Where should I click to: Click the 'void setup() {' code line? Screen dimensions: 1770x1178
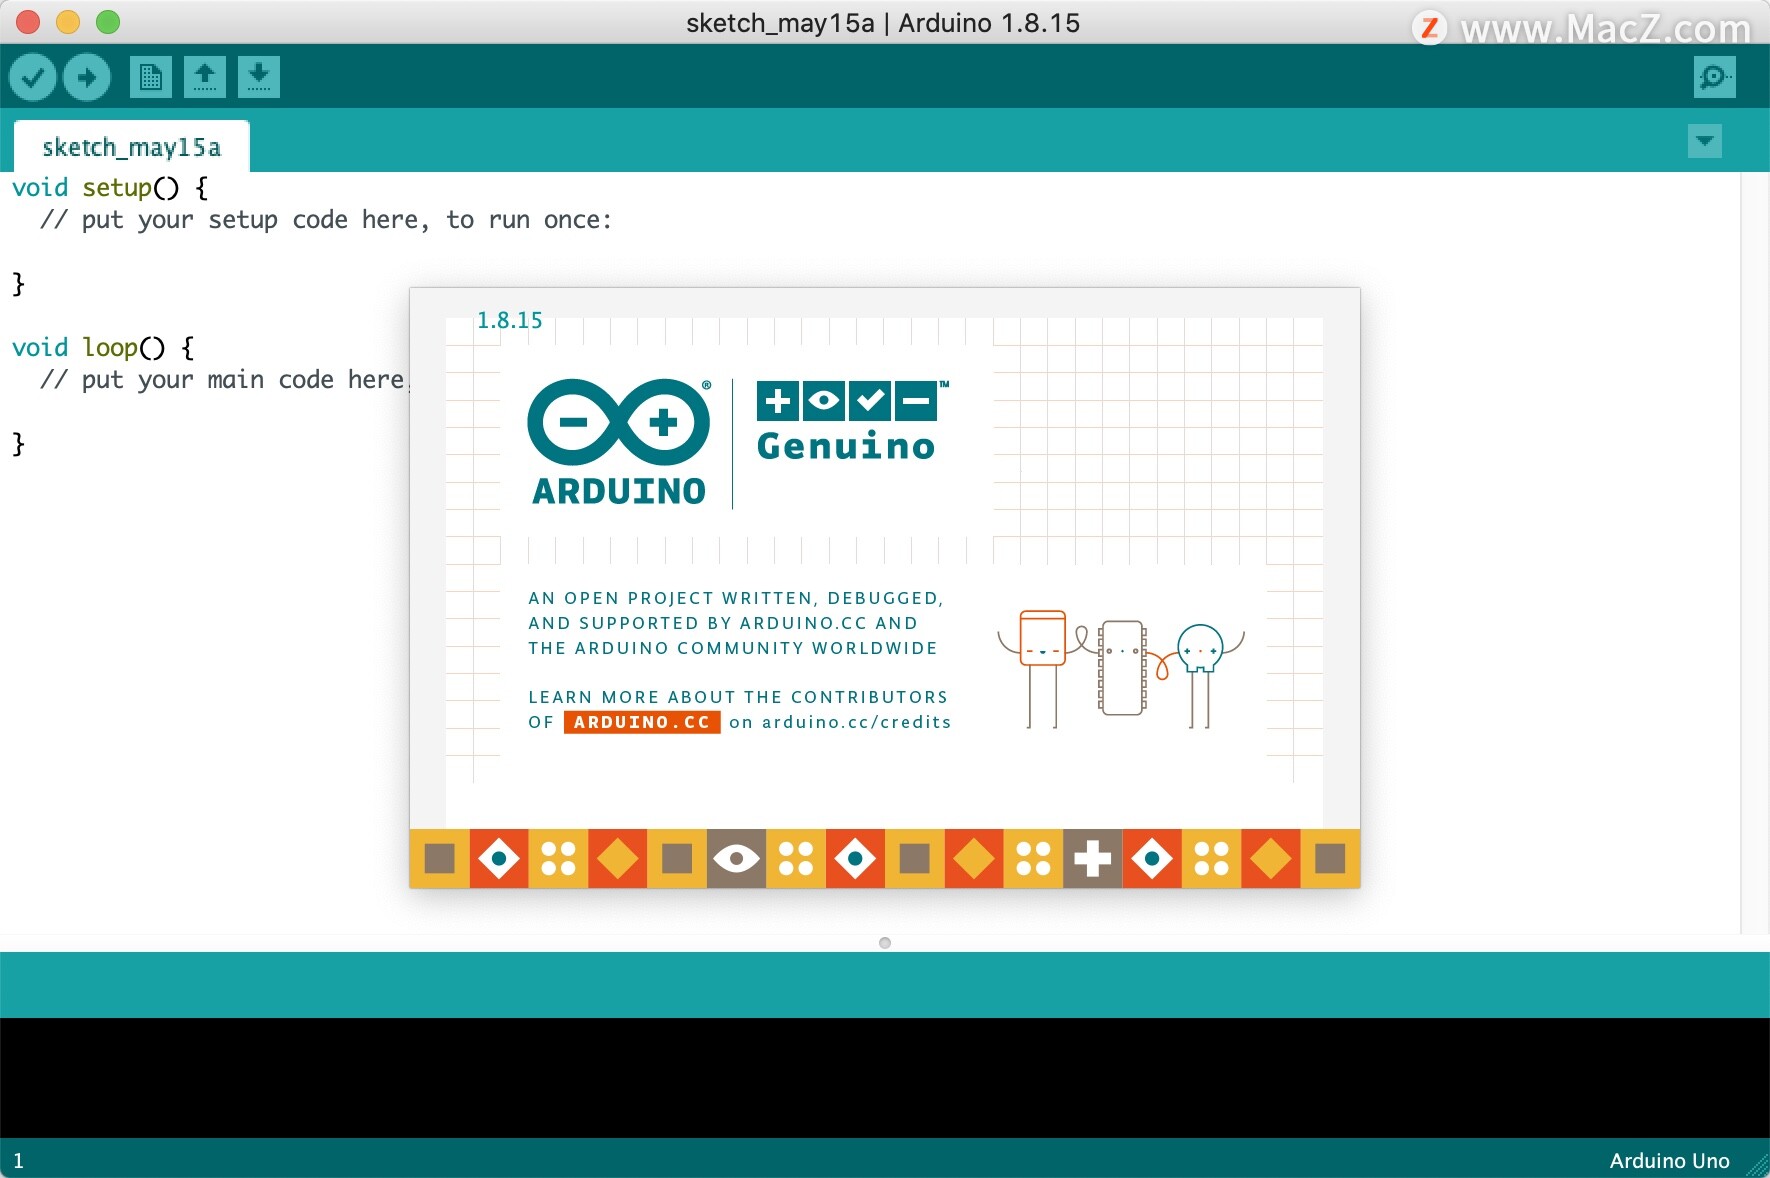tap(110, 188)
